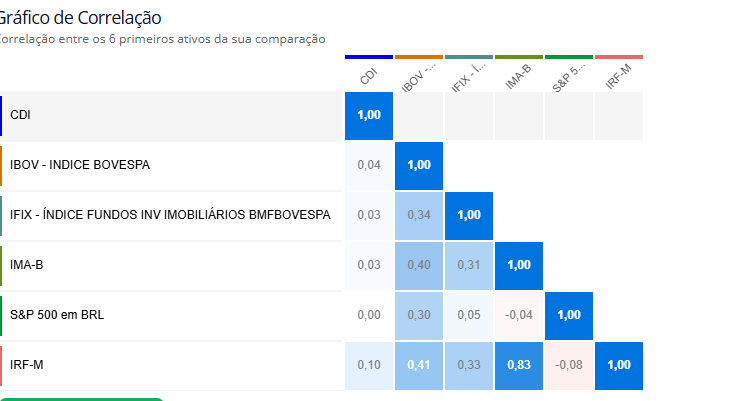Image resolution: width=742 pixels, height=401 pixels.
Task: Click the -0,08 correlation cell
Action: (x=569, y=365)
